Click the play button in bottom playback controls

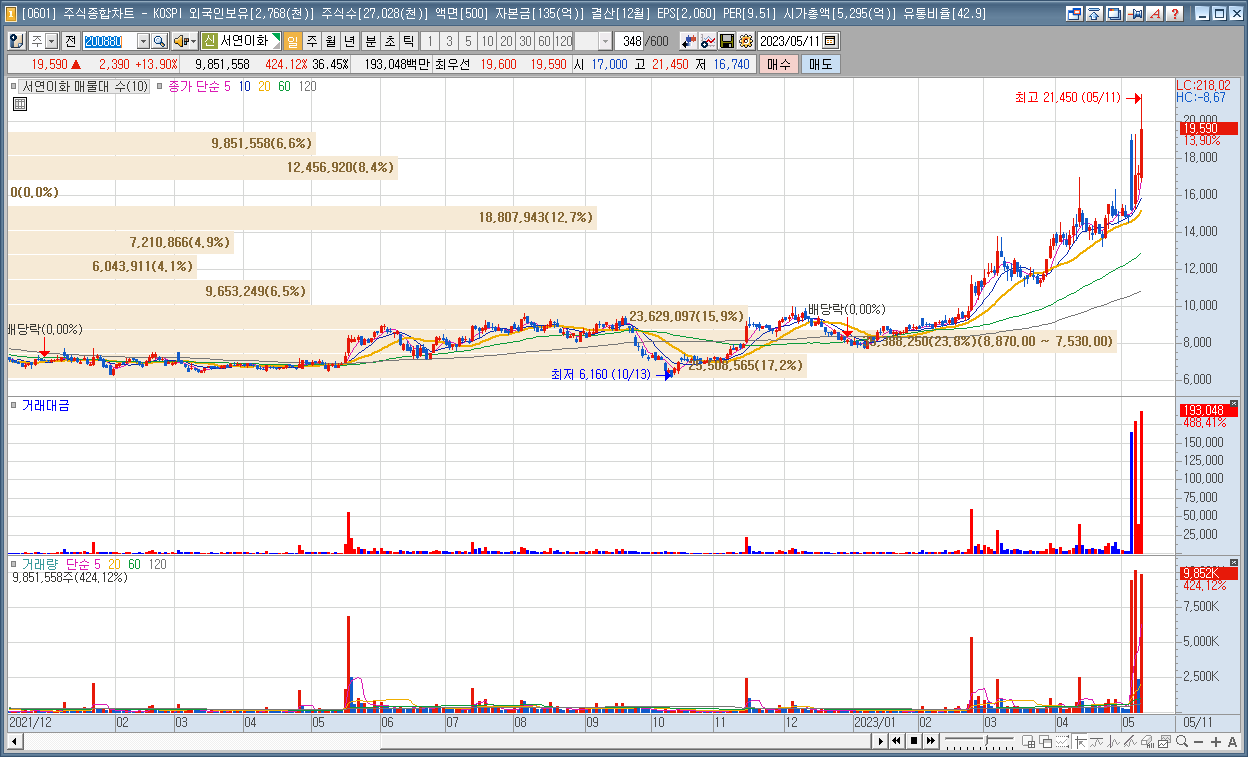tap(880, 741)
